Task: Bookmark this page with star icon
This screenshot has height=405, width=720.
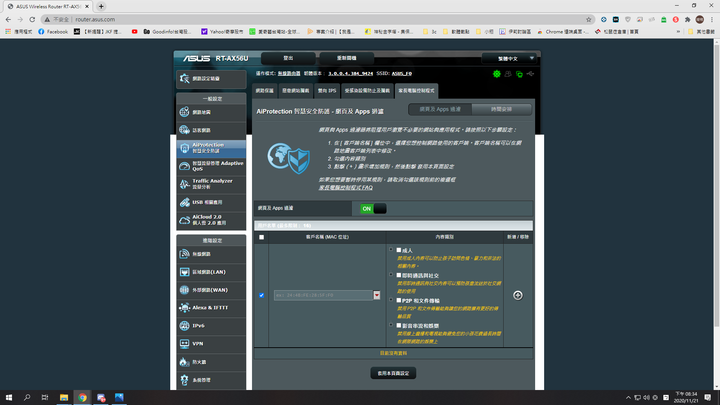Action: 589,19
